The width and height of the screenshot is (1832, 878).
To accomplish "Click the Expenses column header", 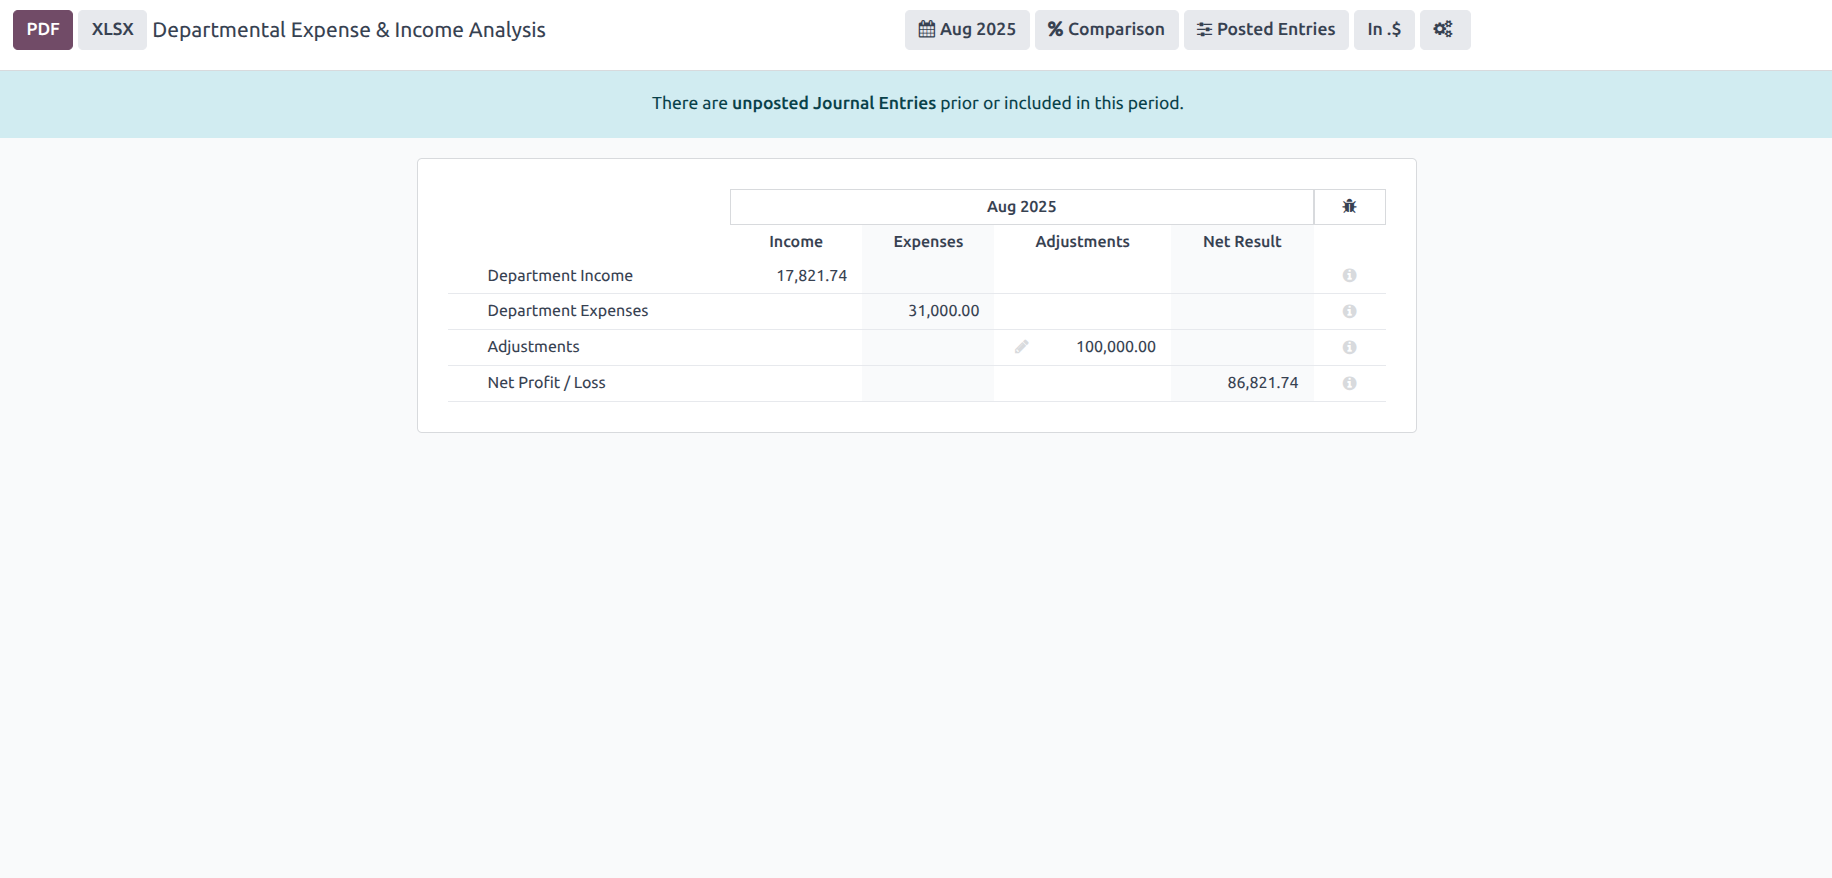I will pos(928,242).
